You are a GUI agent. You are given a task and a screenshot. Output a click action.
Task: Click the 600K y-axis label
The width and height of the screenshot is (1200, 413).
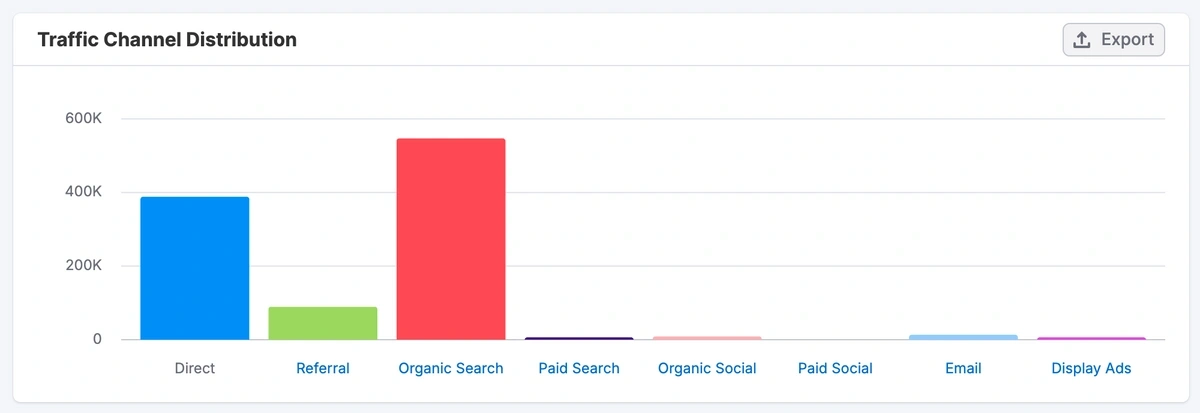coord(83,118)
